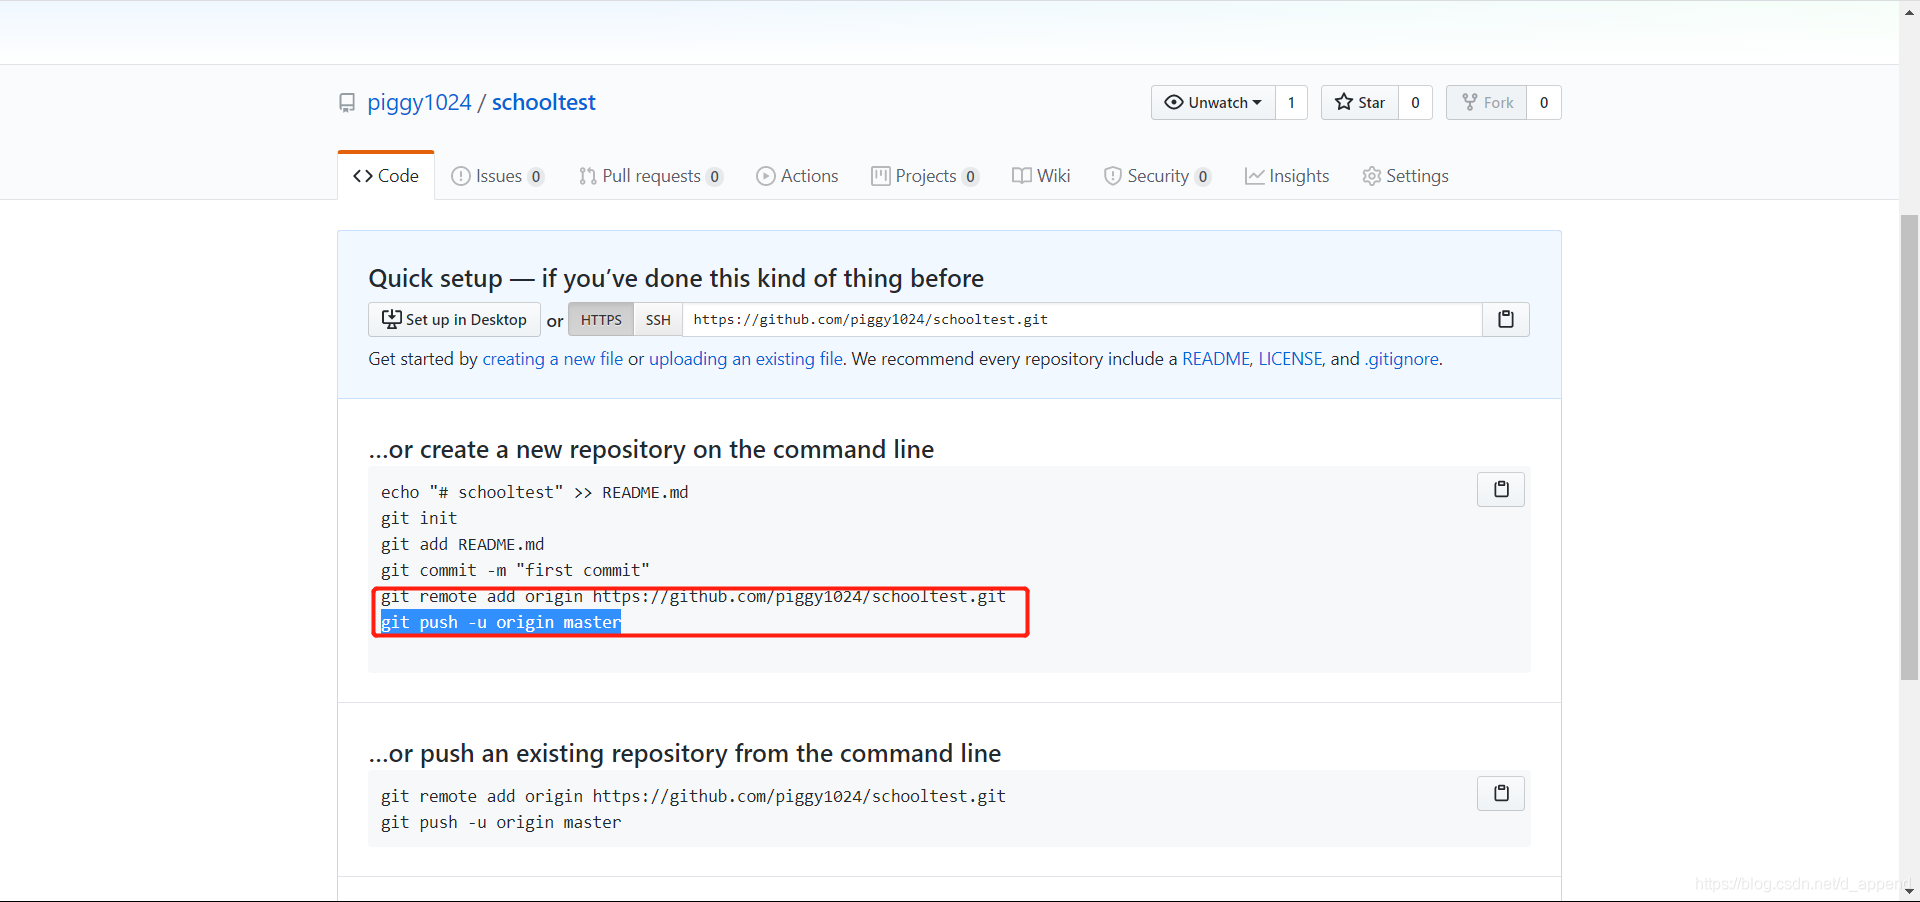Copy the push existing repository commands

coord(1501,793)
